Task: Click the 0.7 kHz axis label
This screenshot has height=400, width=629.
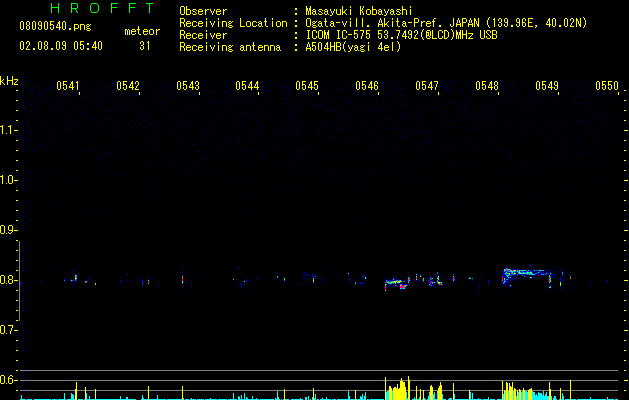Action: [8, 330]
